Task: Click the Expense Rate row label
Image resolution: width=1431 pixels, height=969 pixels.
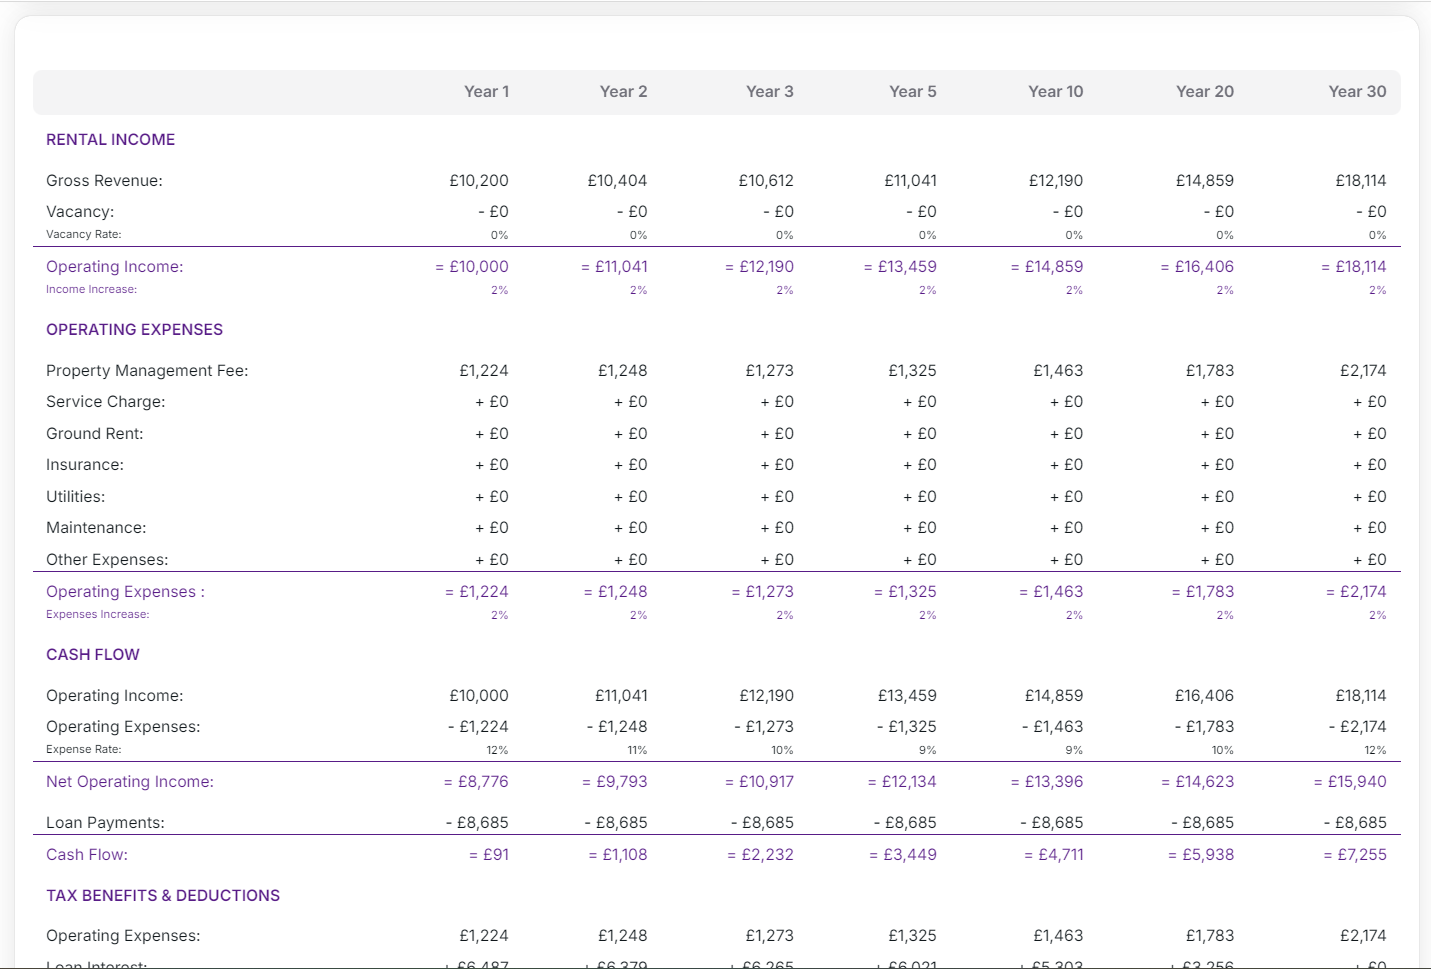Action: (83, 749)
